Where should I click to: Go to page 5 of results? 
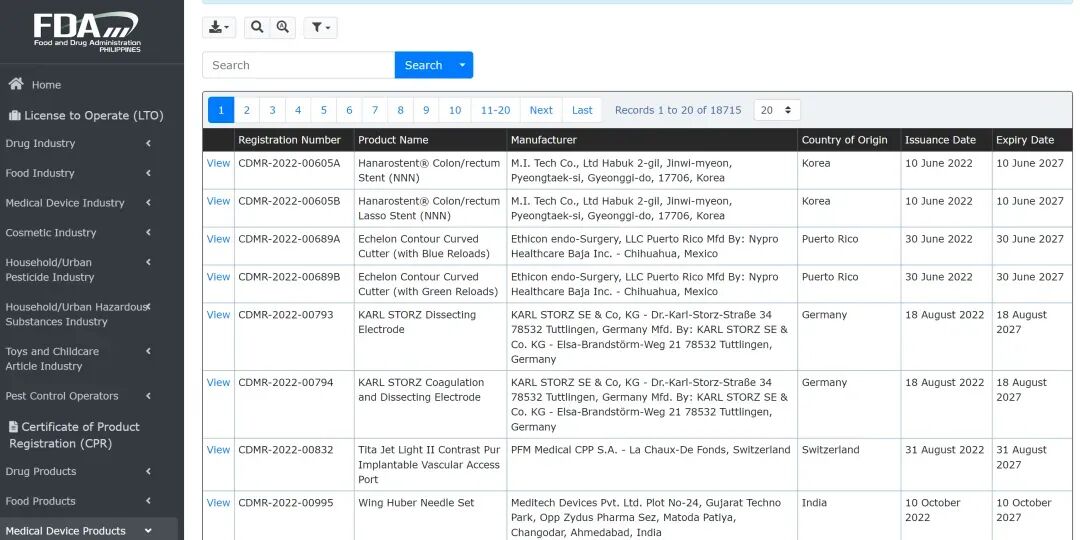[323, 110]
